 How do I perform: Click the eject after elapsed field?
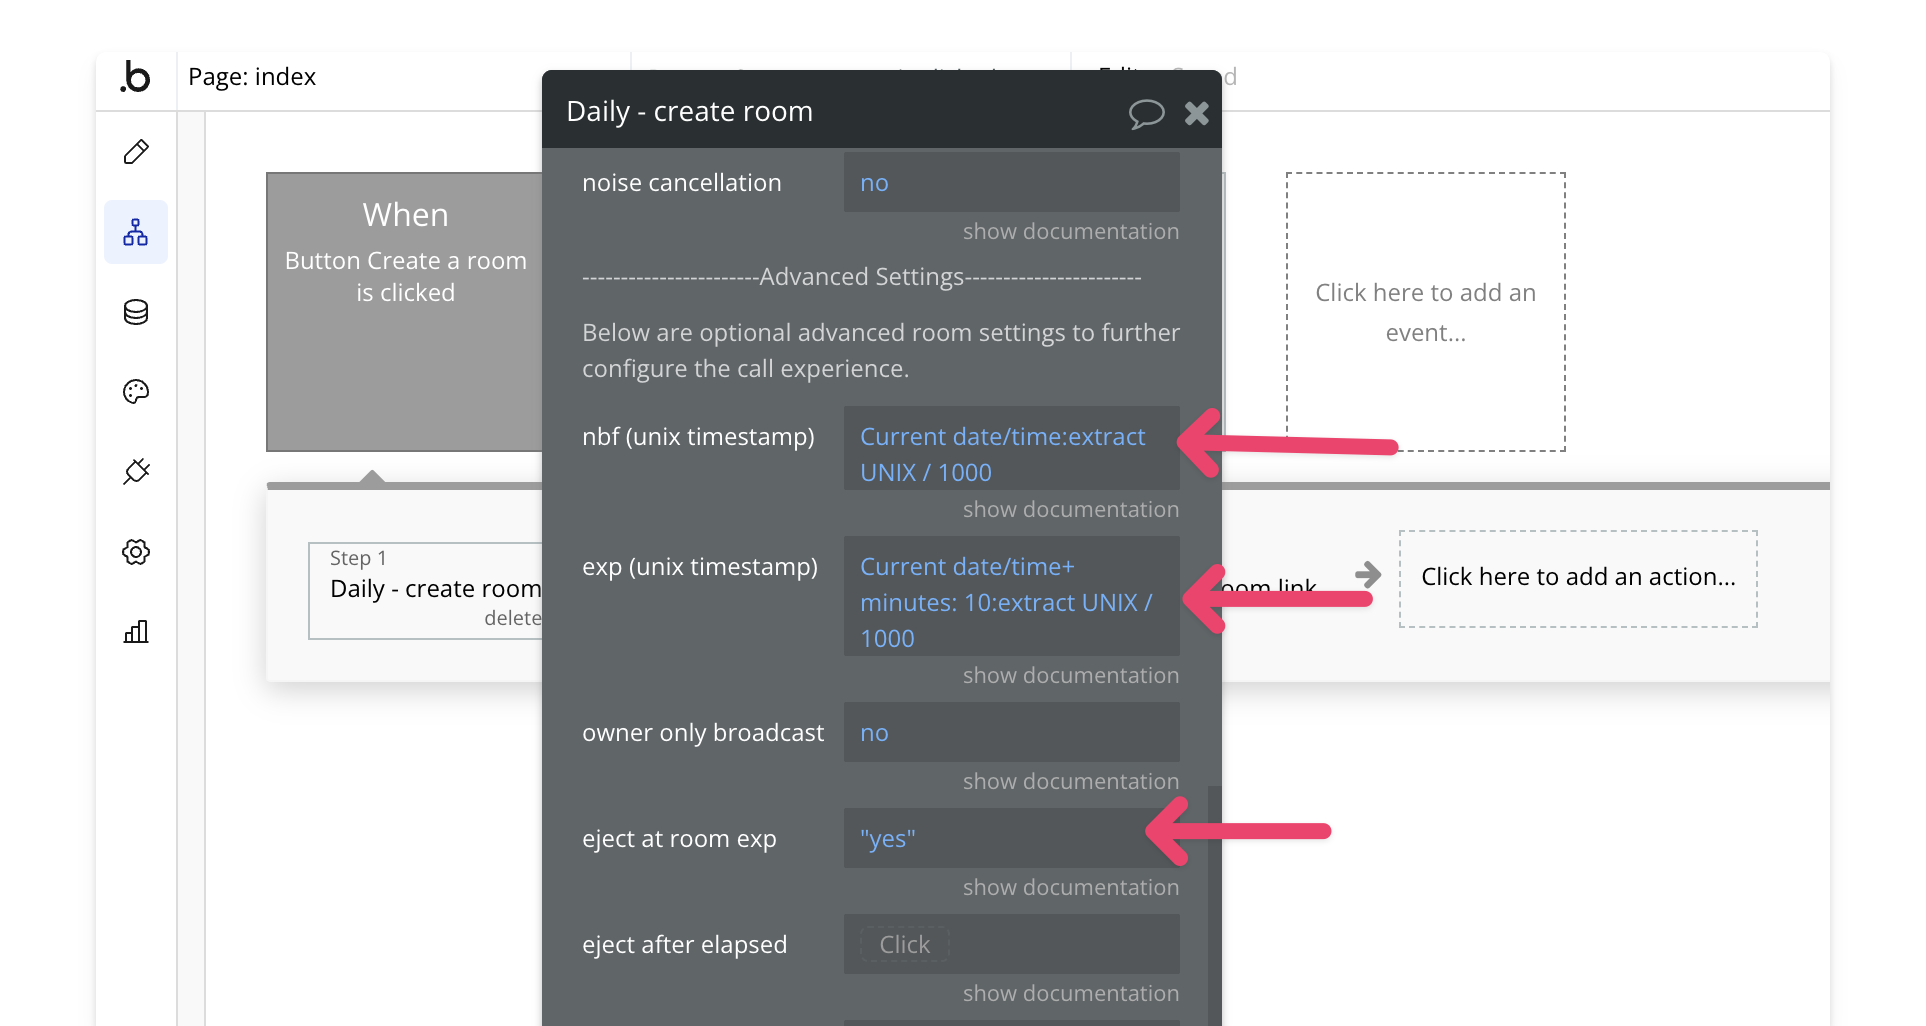[1012, 944]
